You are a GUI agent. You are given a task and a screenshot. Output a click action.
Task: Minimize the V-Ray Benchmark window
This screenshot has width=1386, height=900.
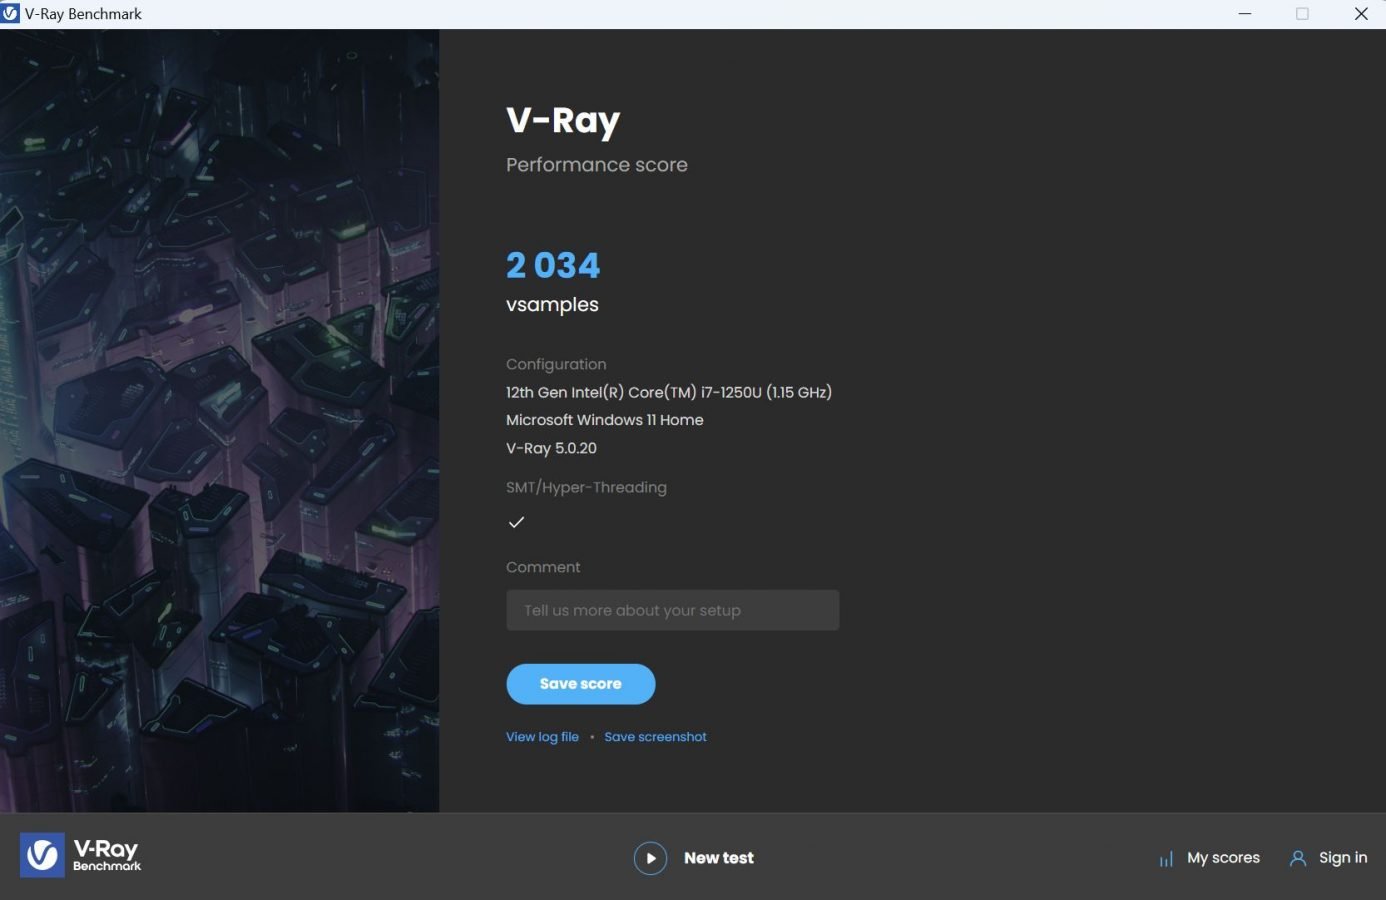pos(1245,14)
